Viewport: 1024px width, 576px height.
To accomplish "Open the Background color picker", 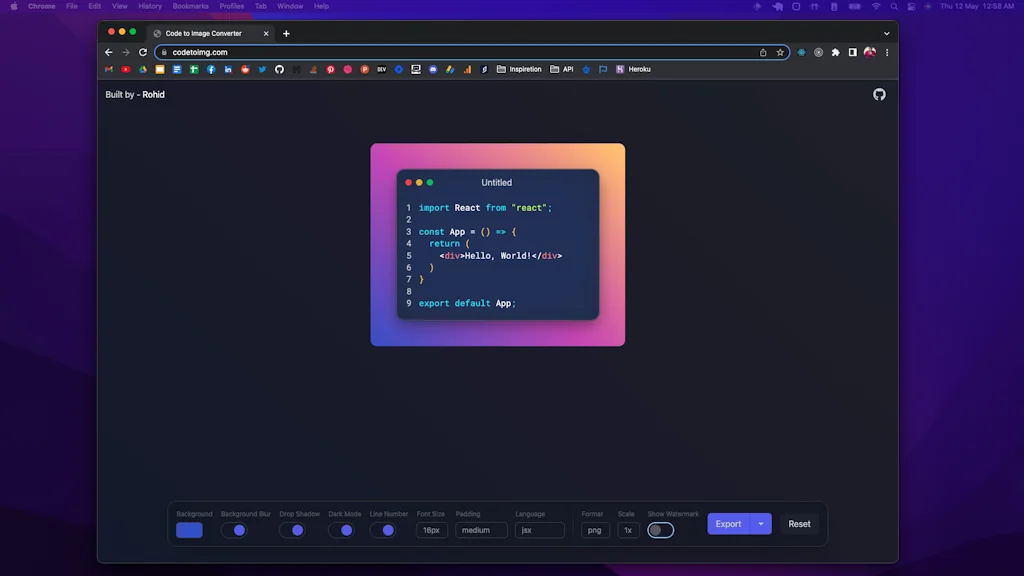I will pos(189,530).
